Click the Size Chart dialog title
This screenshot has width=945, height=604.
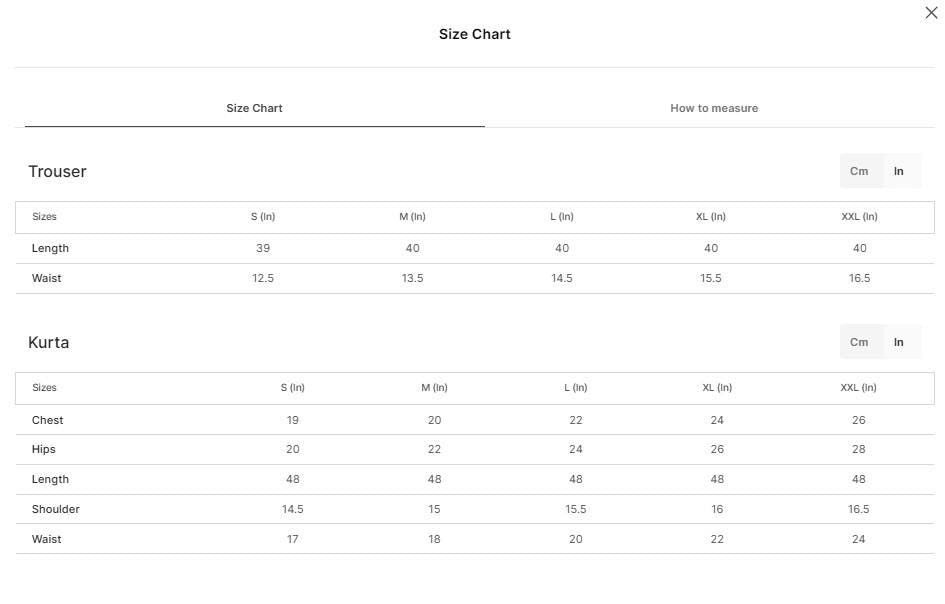click(x=475, y=34)
